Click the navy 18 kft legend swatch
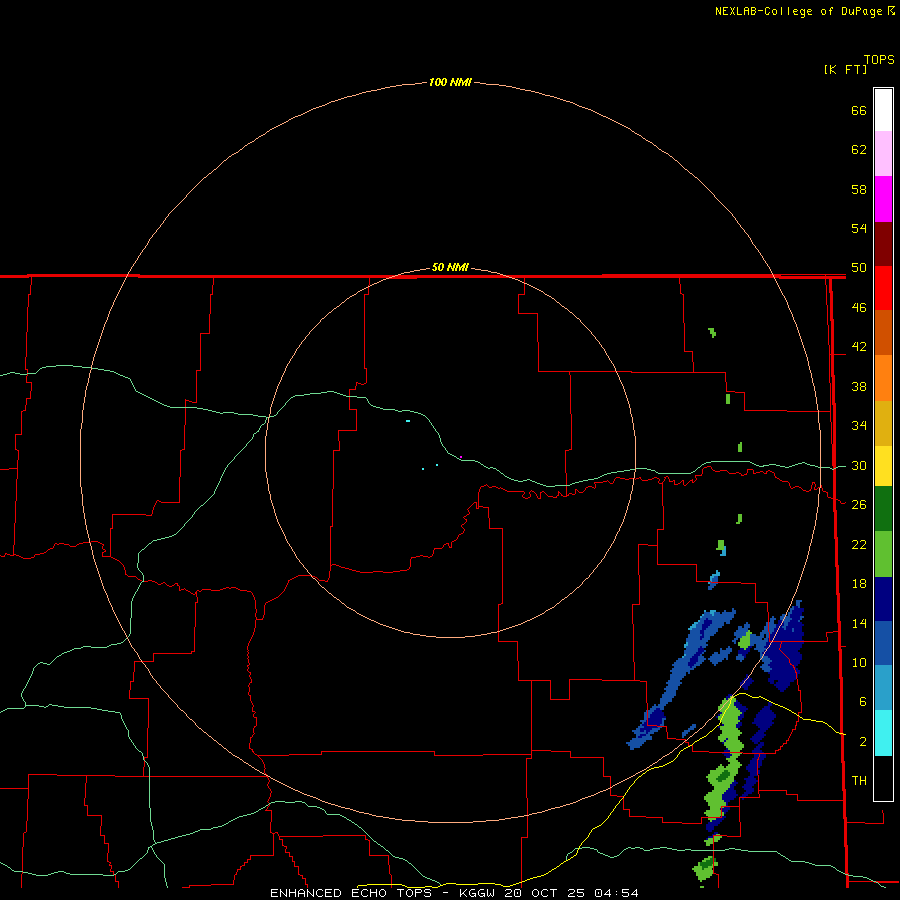The height and width of the screenshot is (900, 900). (x=883, y=599)
